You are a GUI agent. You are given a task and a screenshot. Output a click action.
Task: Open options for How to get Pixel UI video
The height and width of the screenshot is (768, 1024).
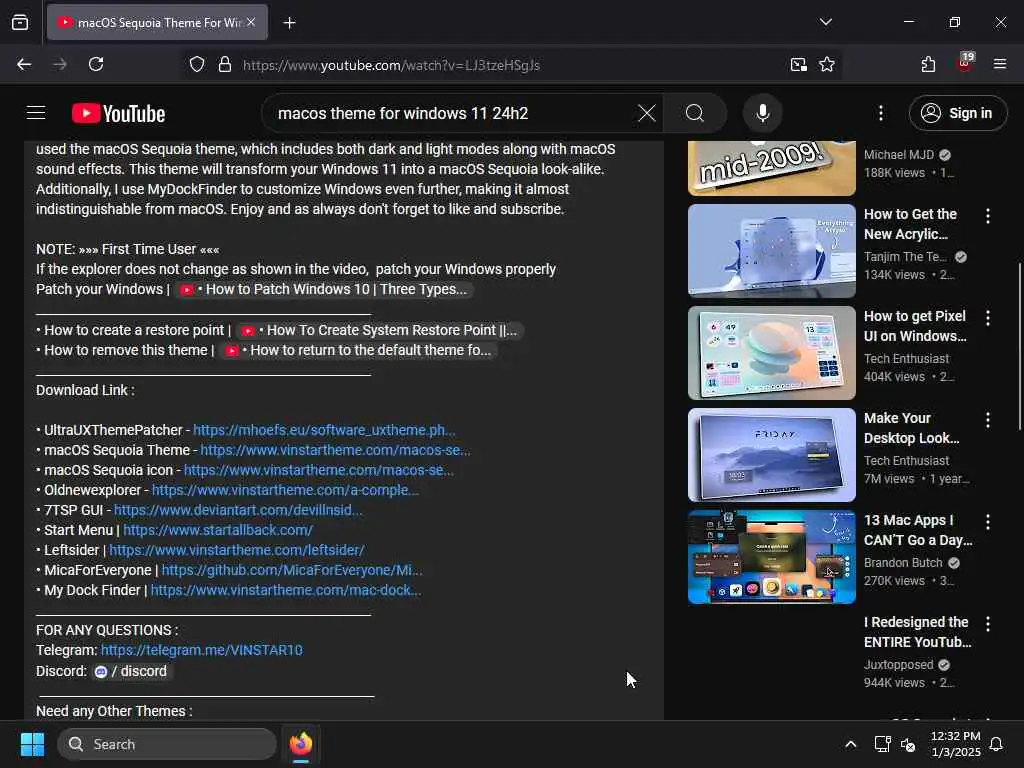point(987,317)
